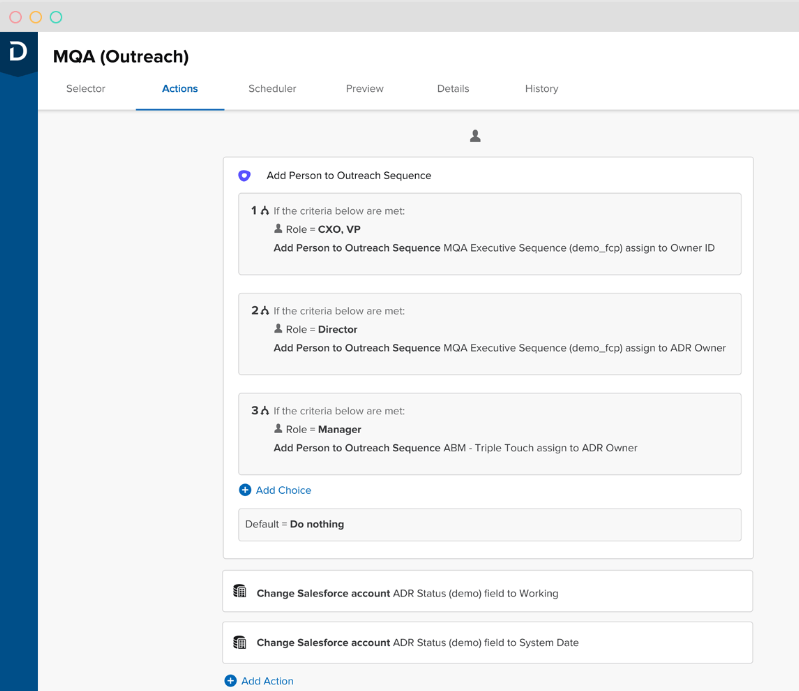Click the purple Outreach icon beside Add Person
The width and height of the screenshot is (799, 691).
(245, 176)
